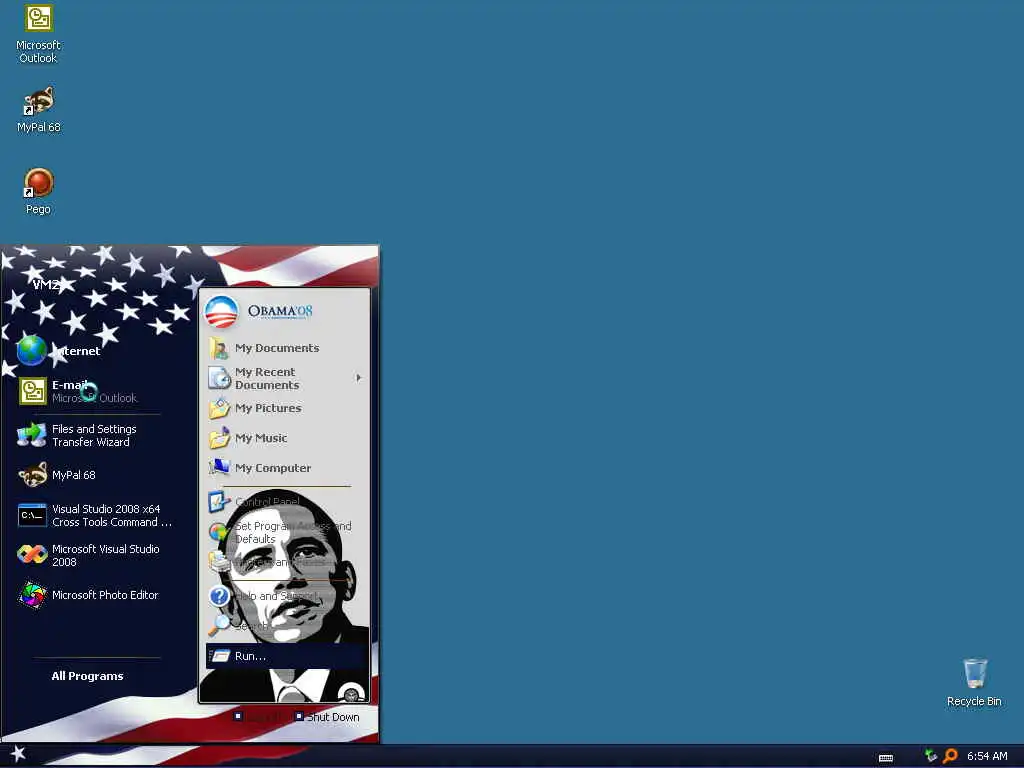Click the orange magnifier tray icon
The height and width of the screenshot is (768, 1024).
coord(950,756)
